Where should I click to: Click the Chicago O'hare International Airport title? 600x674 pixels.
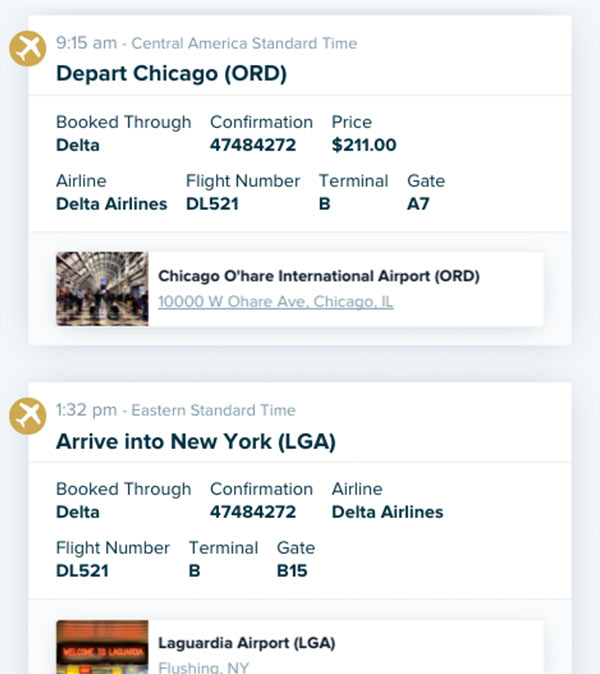point(318,276)
